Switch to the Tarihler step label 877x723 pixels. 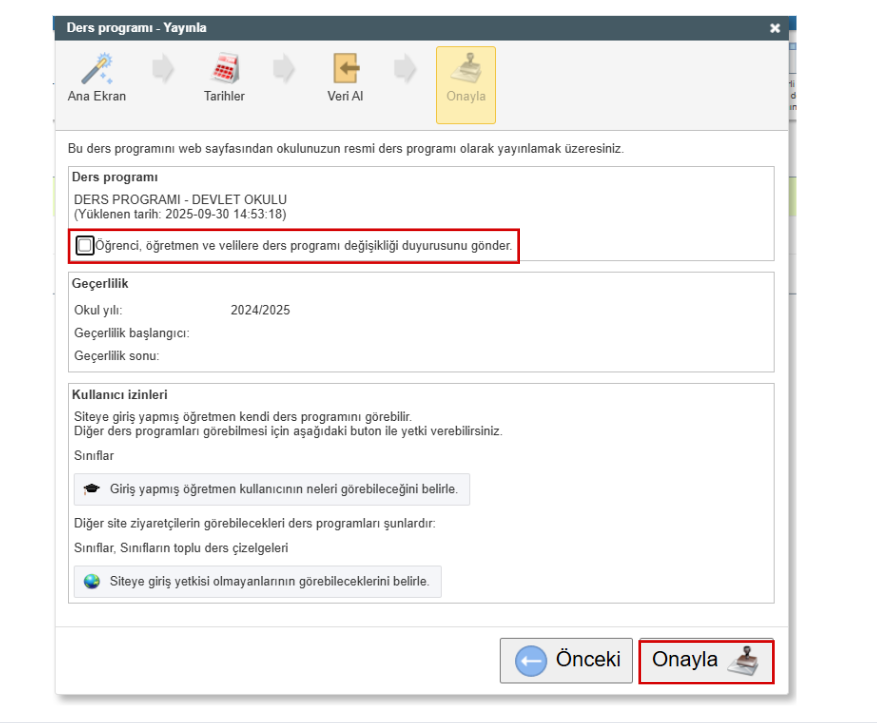point(224,97)
